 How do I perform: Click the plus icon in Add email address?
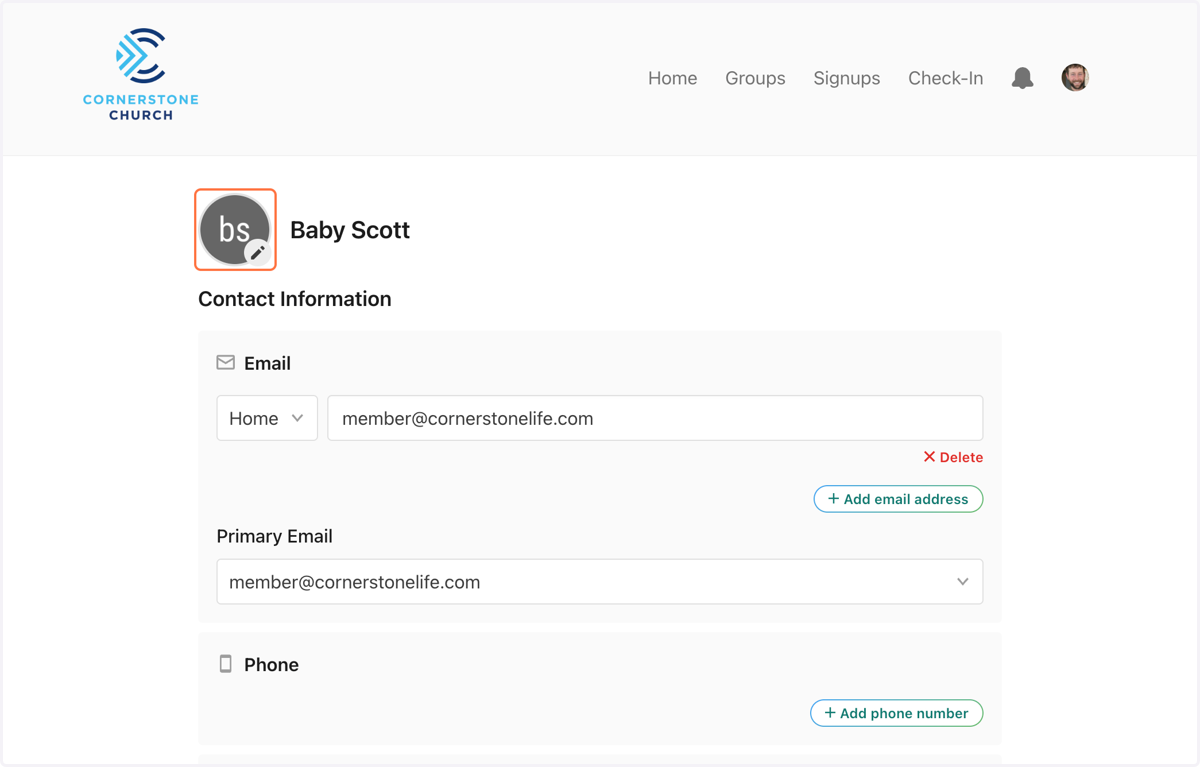(833, 499)
